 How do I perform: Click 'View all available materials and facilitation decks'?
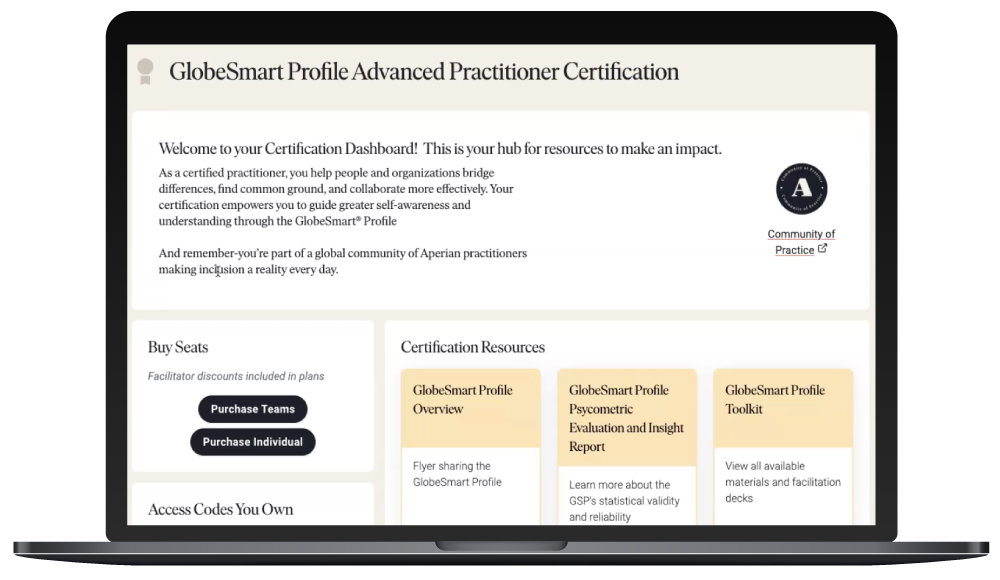783,482
